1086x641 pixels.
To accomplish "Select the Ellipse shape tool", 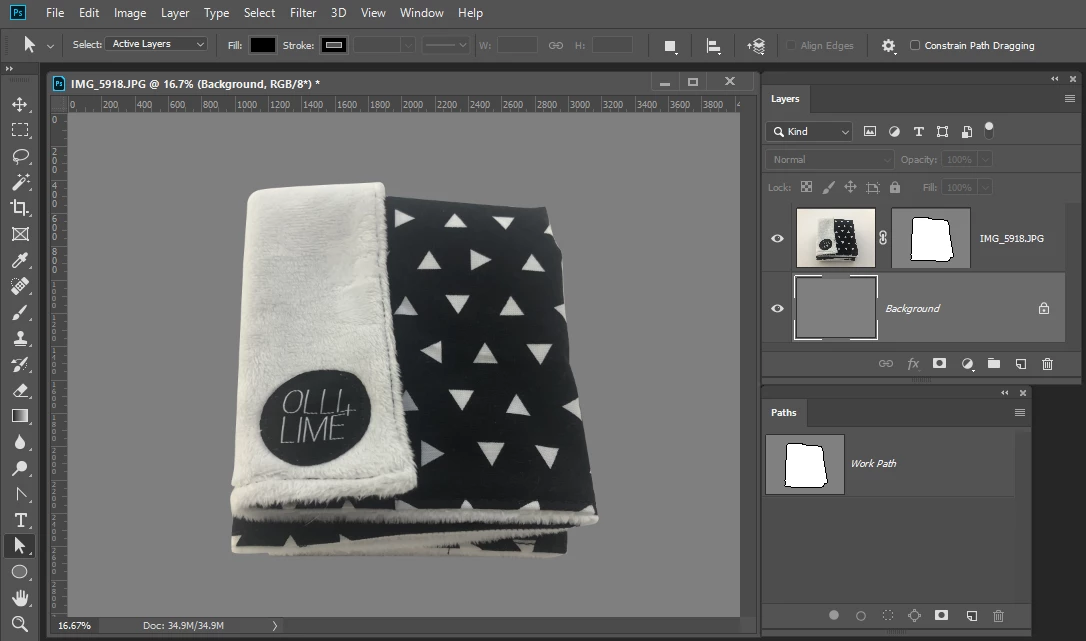I will 20,572.
